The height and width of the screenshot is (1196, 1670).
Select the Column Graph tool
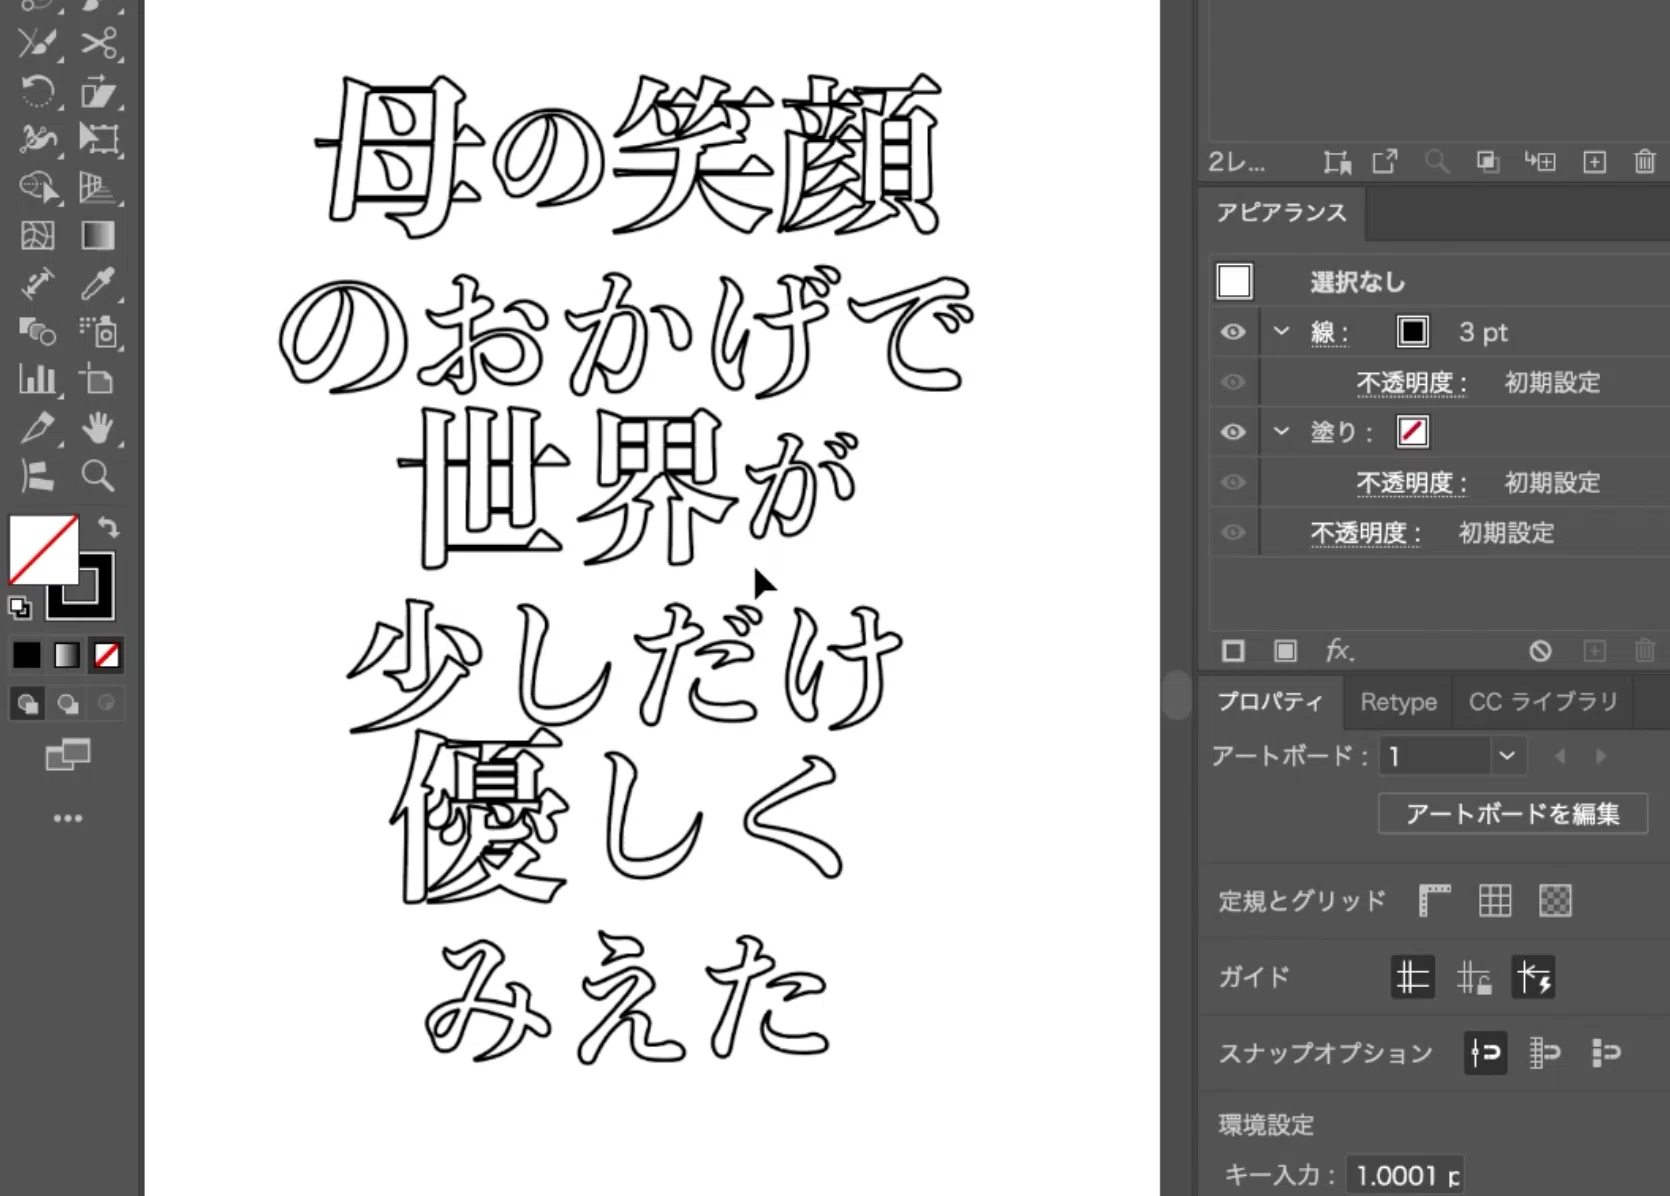[38, 379]
